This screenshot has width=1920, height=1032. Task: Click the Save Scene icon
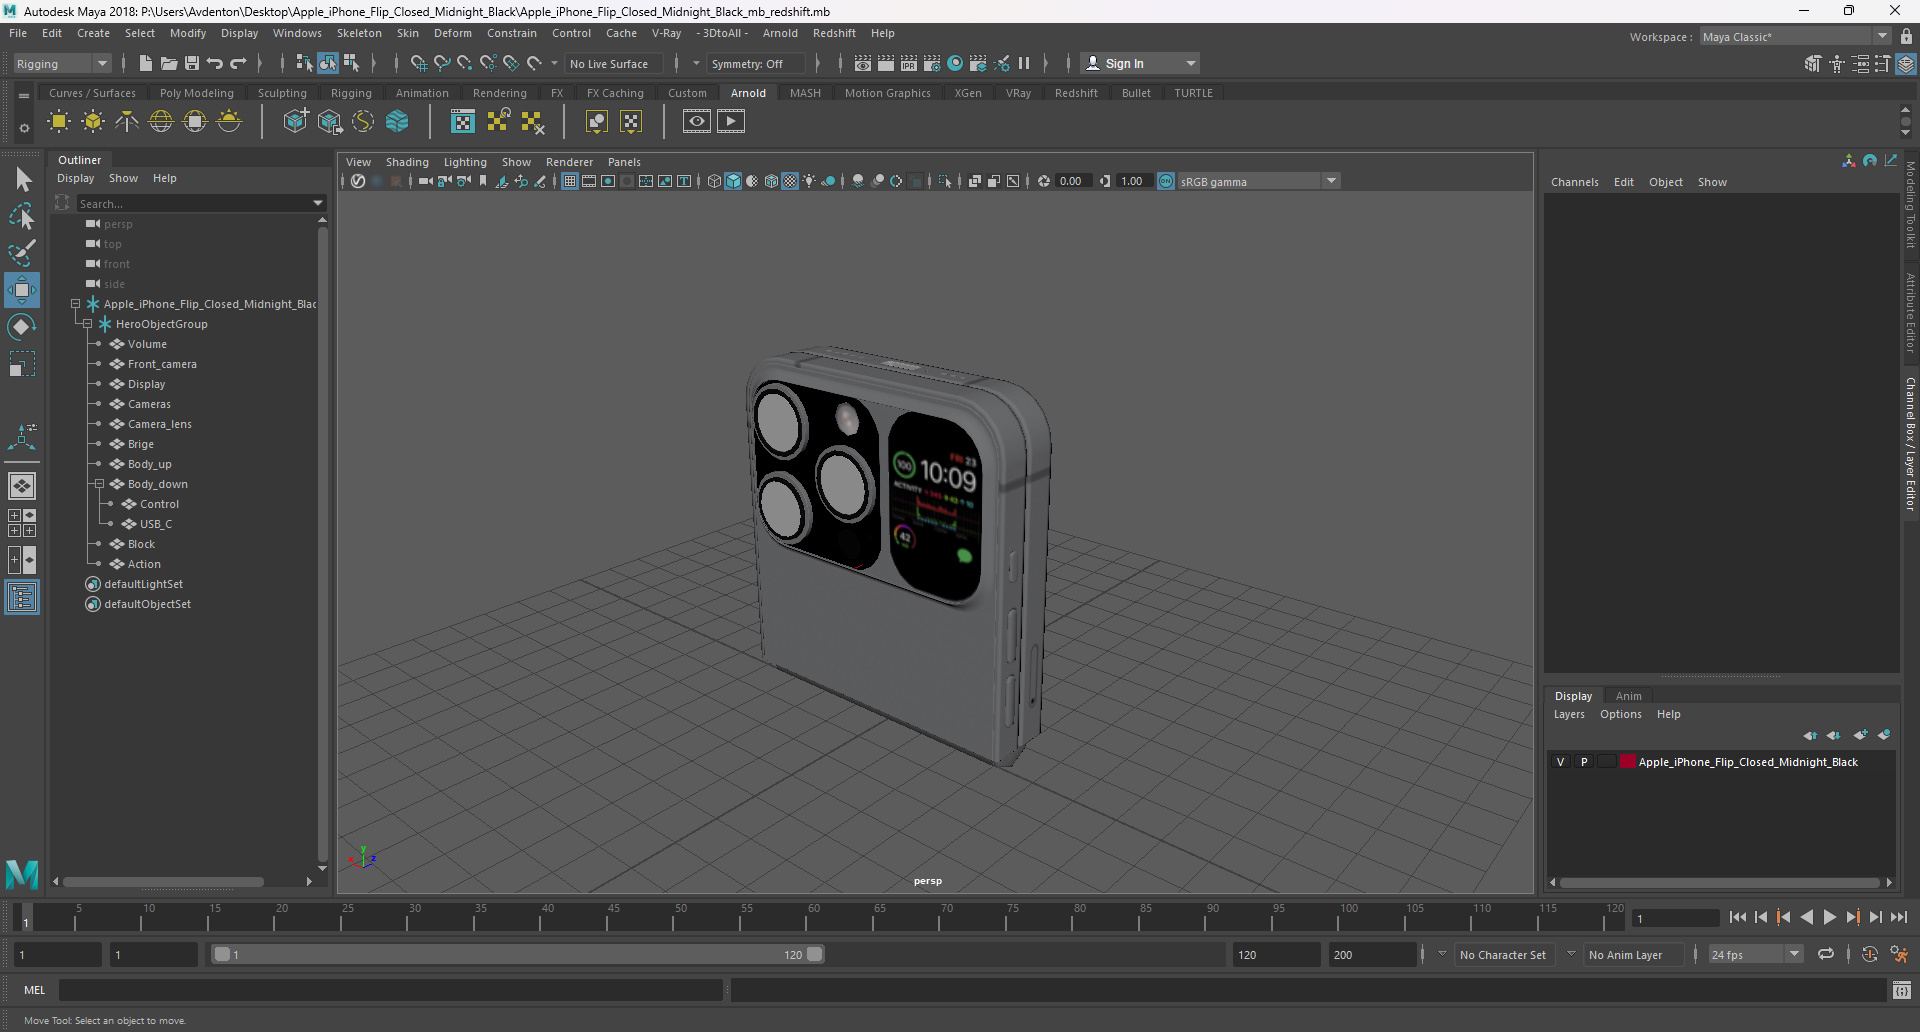[x=192, y=63]
